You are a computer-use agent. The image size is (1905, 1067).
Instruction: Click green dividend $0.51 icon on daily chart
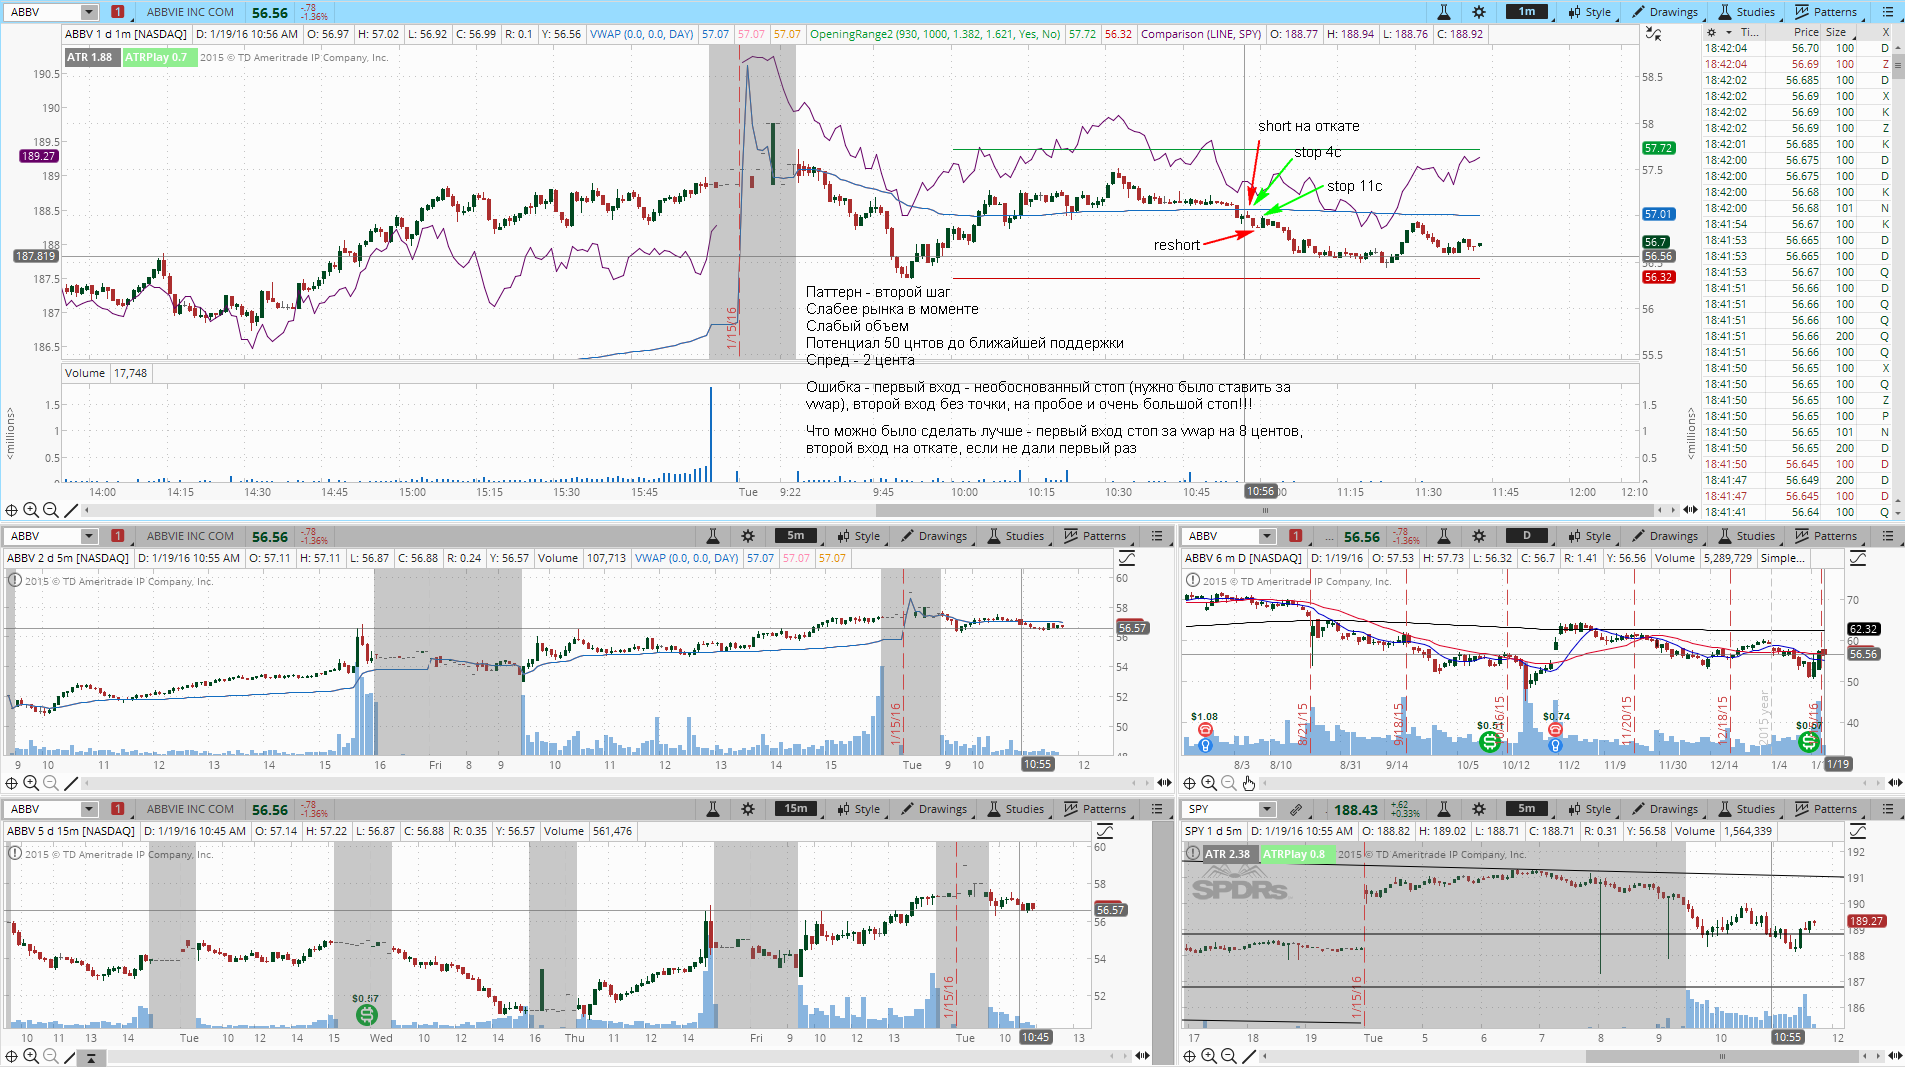point(1490,742)
